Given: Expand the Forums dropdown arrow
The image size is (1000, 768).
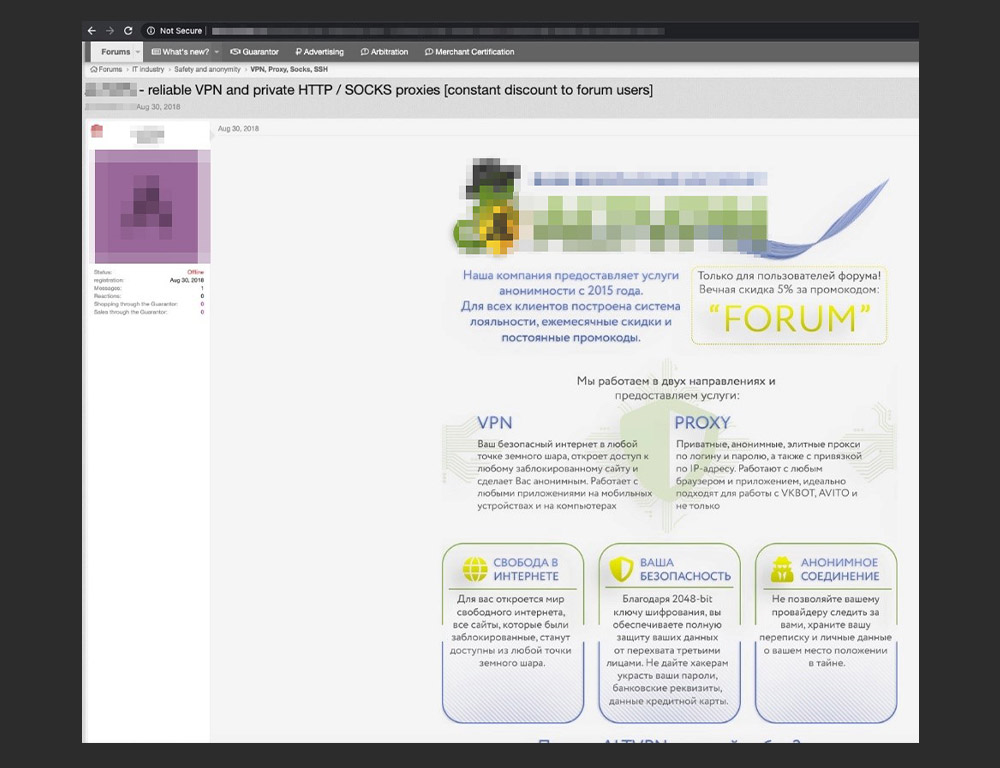Looking at the screenshot, I should (138, 52).
